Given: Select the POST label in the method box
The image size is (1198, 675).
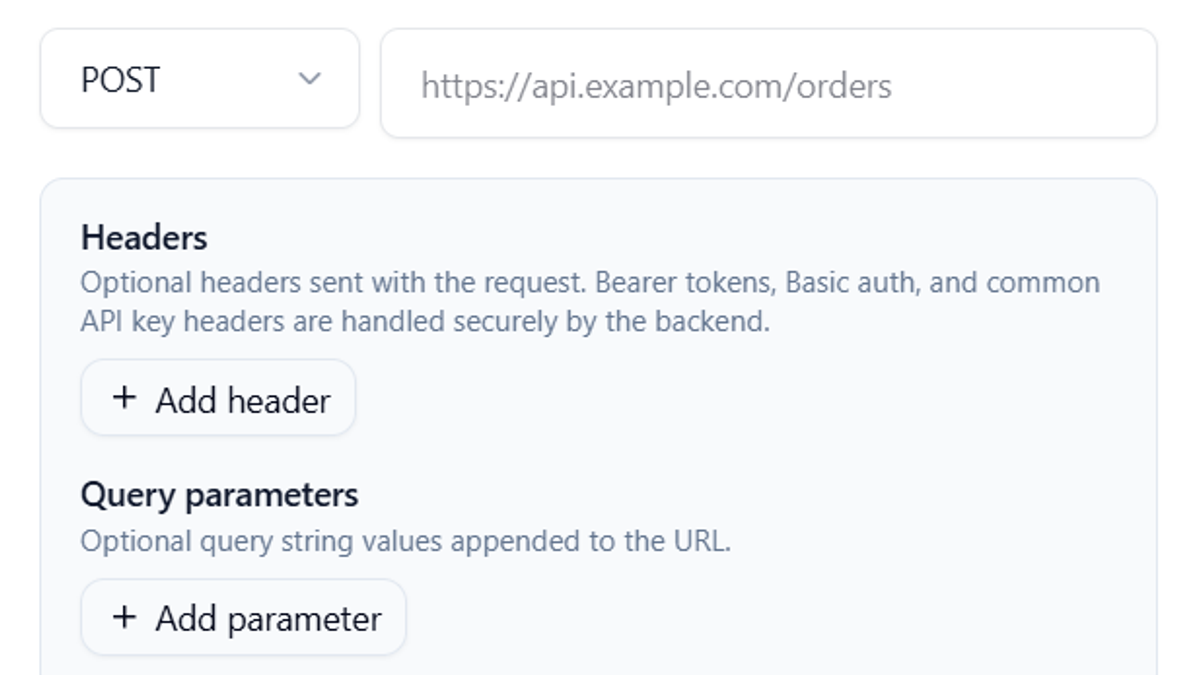Looking at the screenshot, I should click(121, 80).
